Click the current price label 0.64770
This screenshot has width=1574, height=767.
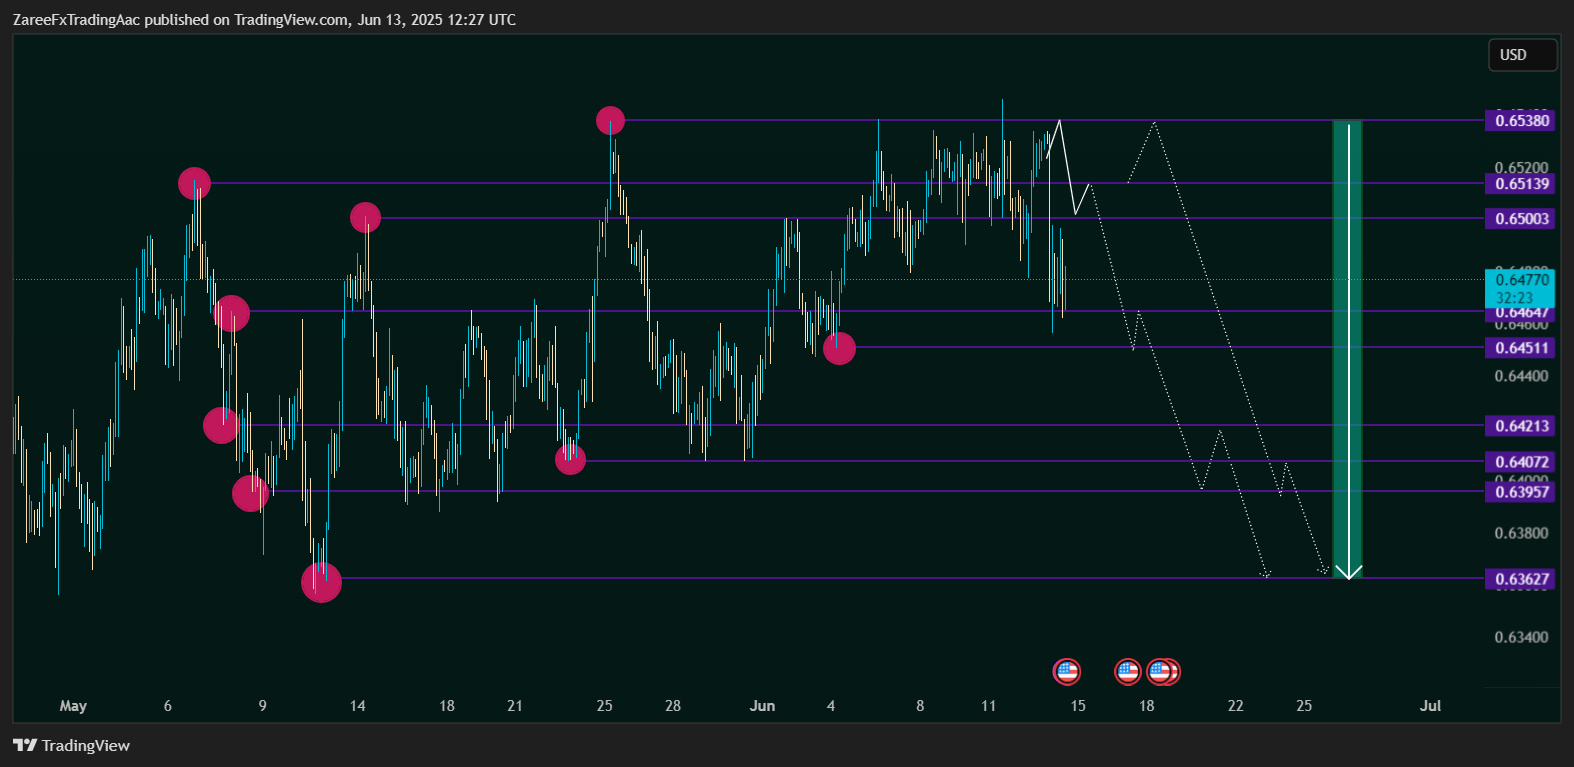[x=1521, y=280]
